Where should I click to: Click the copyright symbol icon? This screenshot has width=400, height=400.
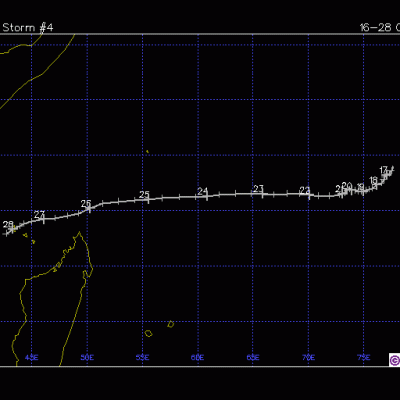point(395,360)
